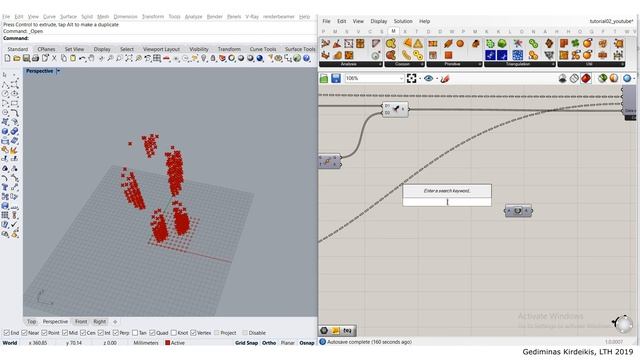The width and height of the screenshot is (640, 360).
Task: Toggle Osnap in status bar
Action: click(307, 343)
